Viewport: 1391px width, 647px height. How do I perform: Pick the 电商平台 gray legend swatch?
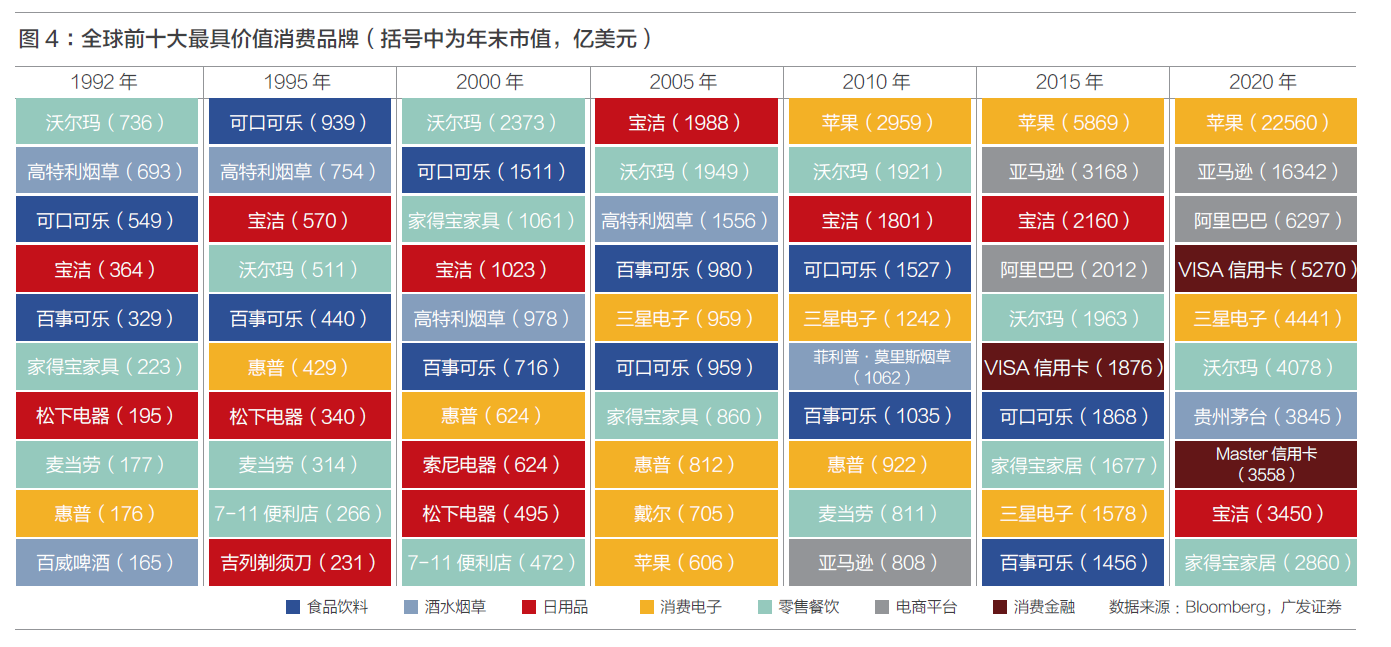881,607
